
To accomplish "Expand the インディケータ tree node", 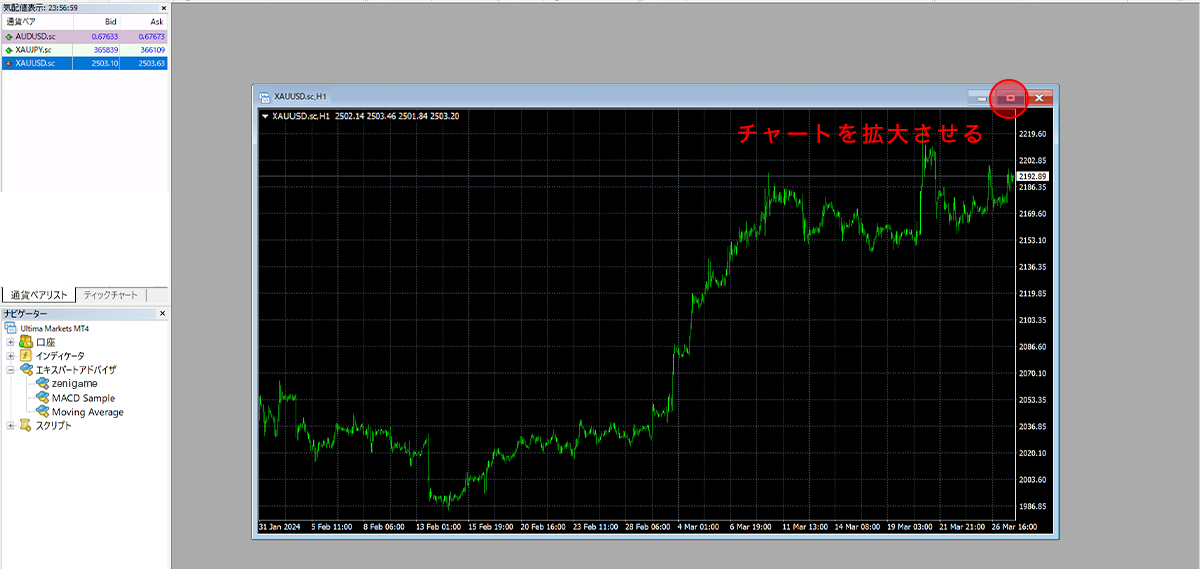I will [10, 356].
